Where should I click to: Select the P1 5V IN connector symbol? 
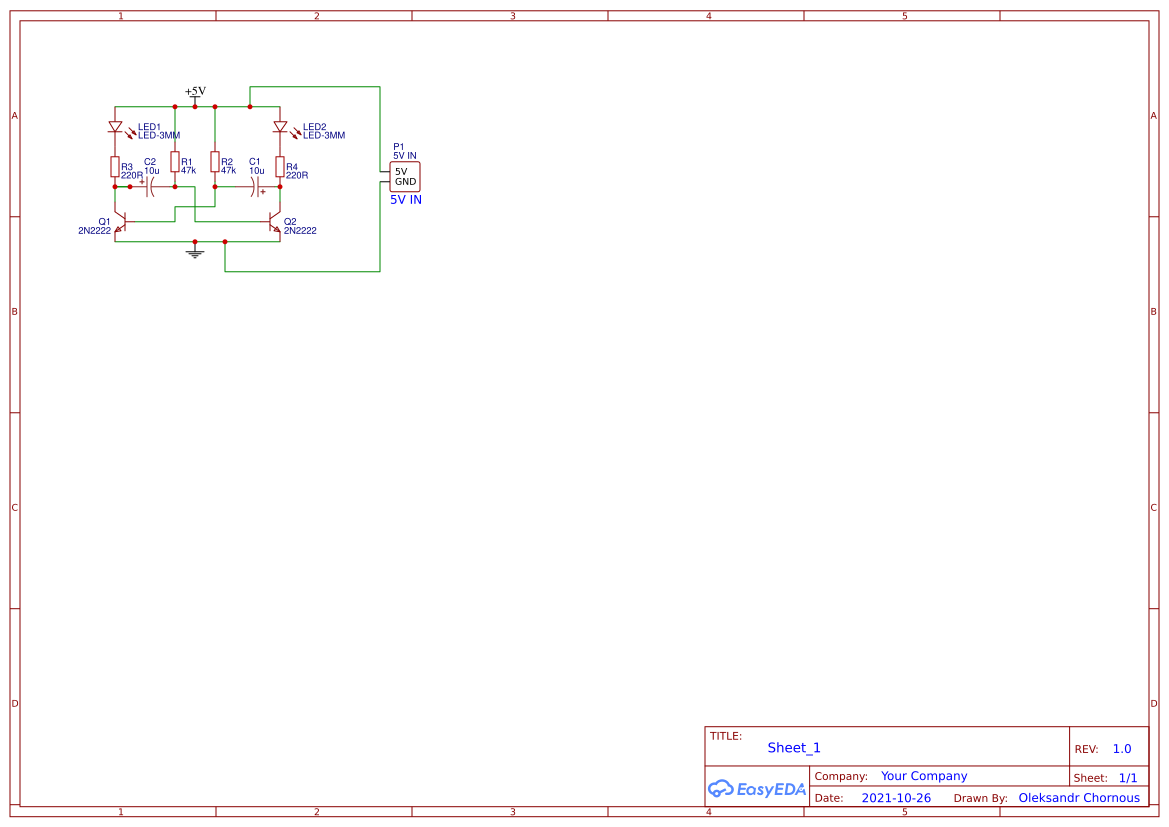405,176
